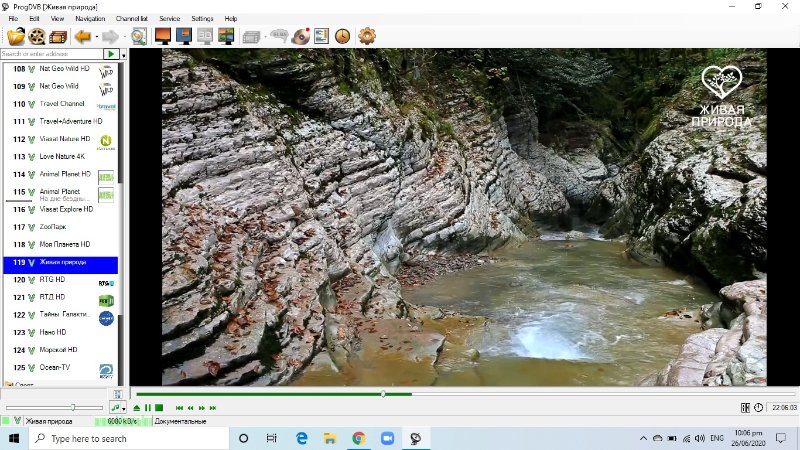Click the fast forward button
The image size is (800, 450).
pyautogui.click(x=202, y=408)
